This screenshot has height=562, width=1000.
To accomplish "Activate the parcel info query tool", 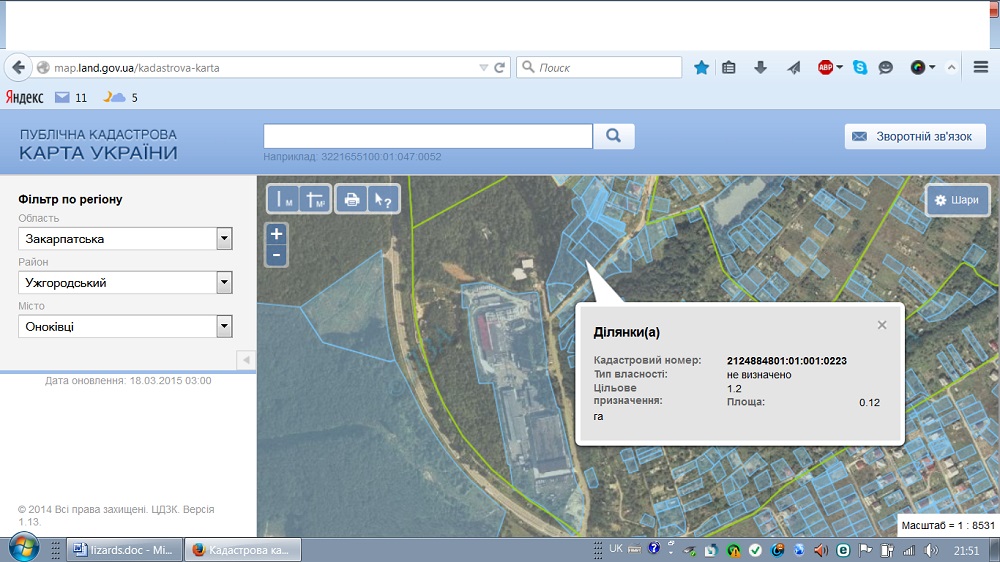I will click(x=383, y=199).
